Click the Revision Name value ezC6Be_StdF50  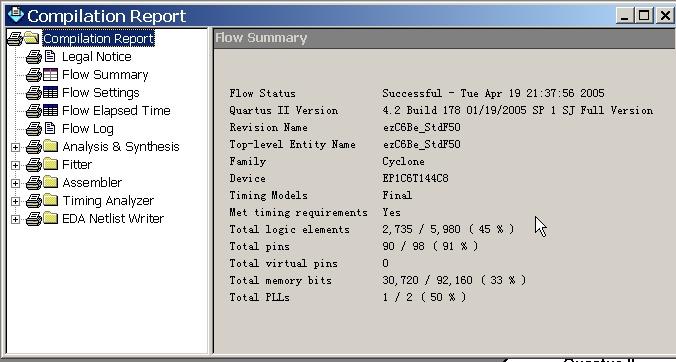pyautogui.click(x=421, y=128)
